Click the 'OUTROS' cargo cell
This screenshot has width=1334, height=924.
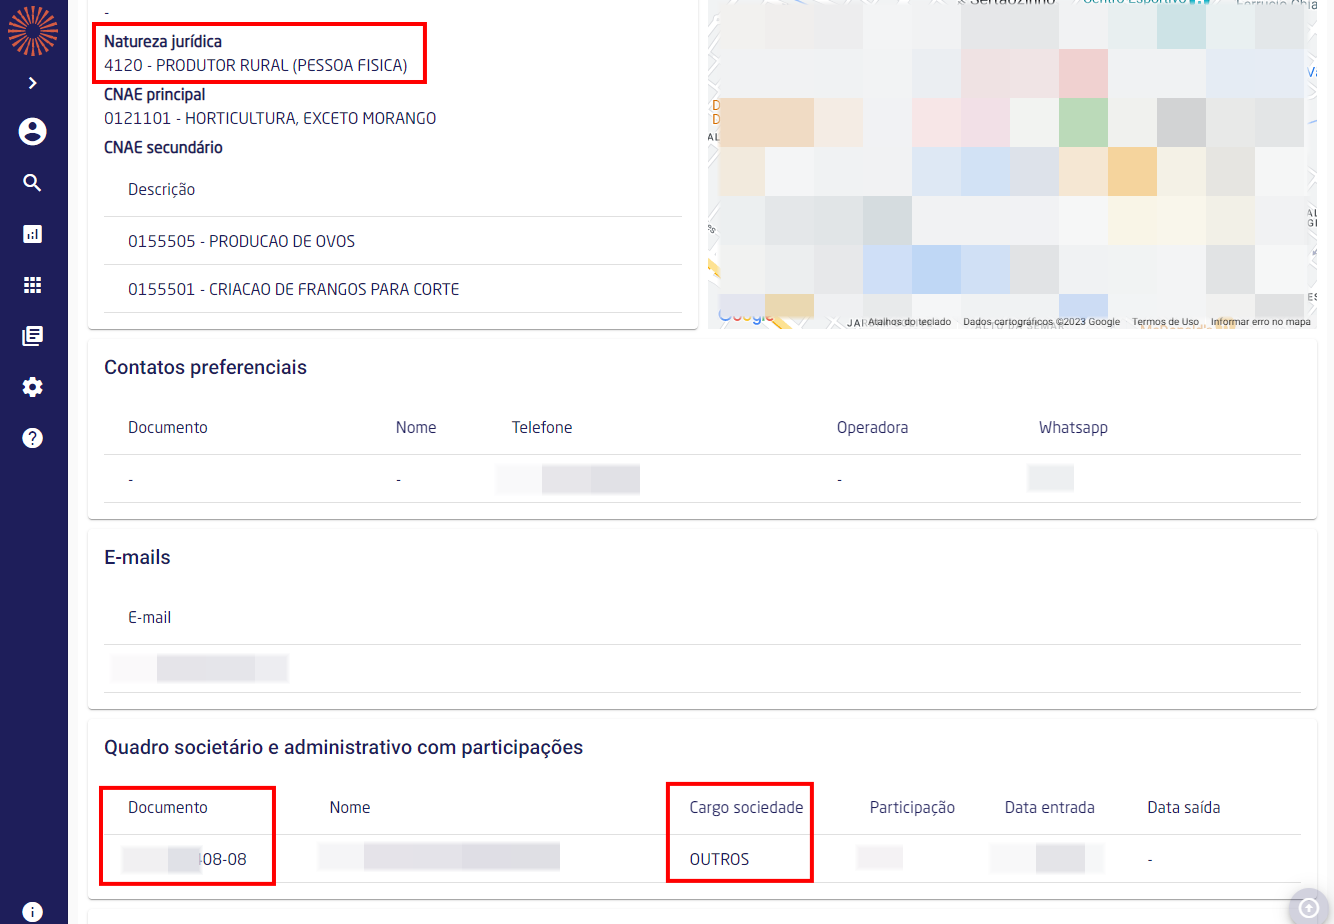[720, 860]
